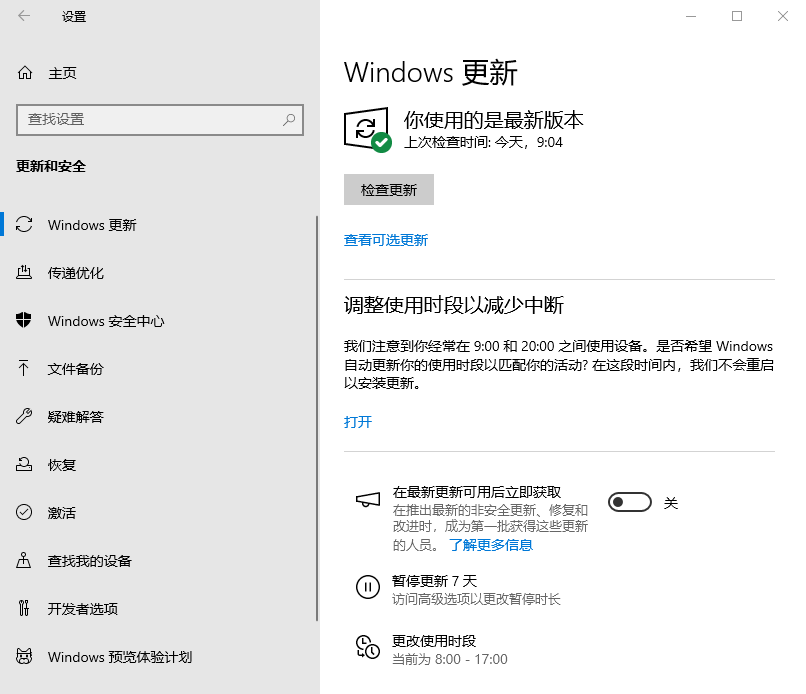This screenshot has height=694, width=806.
Task: Click the 检查更新 button
Action: 389,190
